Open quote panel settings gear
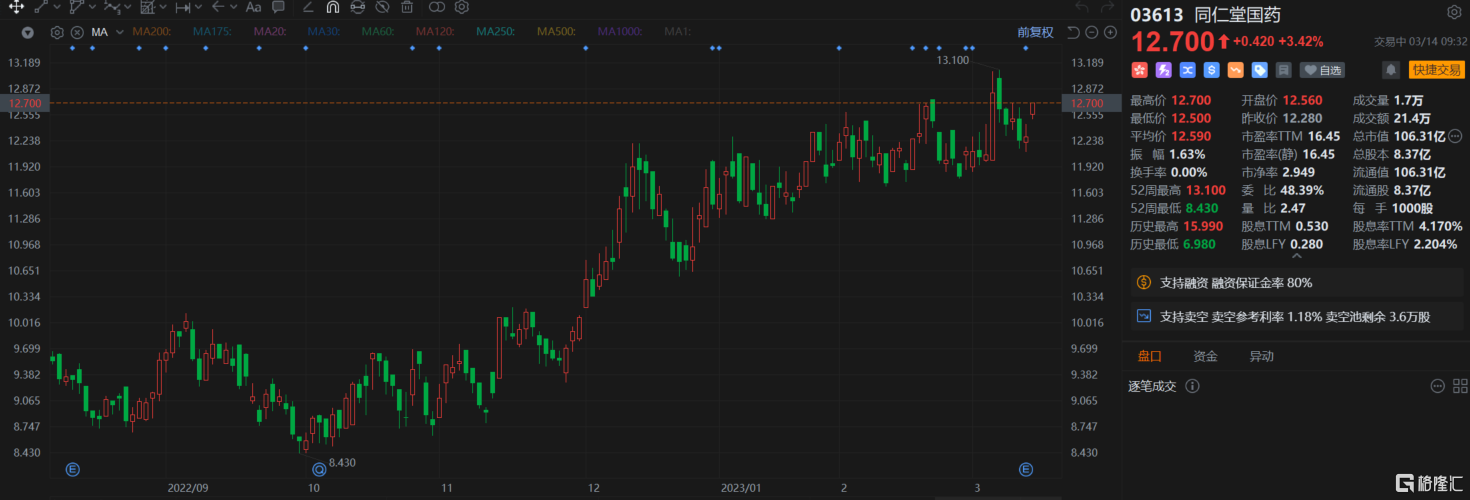The height and width of the screenshot is (500, 1470). (1453, 12)
